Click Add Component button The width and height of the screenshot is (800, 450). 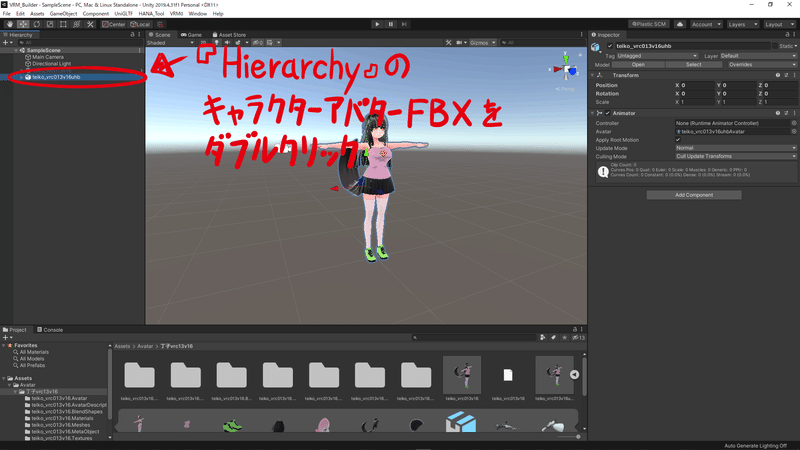pos(694,195)
